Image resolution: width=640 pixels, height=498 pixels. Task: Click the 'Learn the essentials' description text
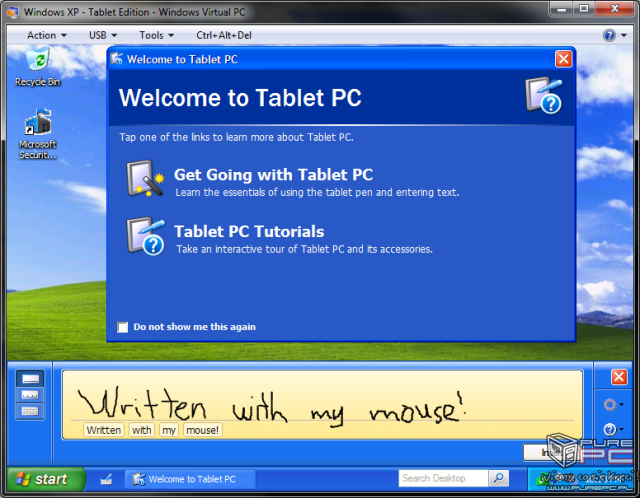[x=317, y=192]
